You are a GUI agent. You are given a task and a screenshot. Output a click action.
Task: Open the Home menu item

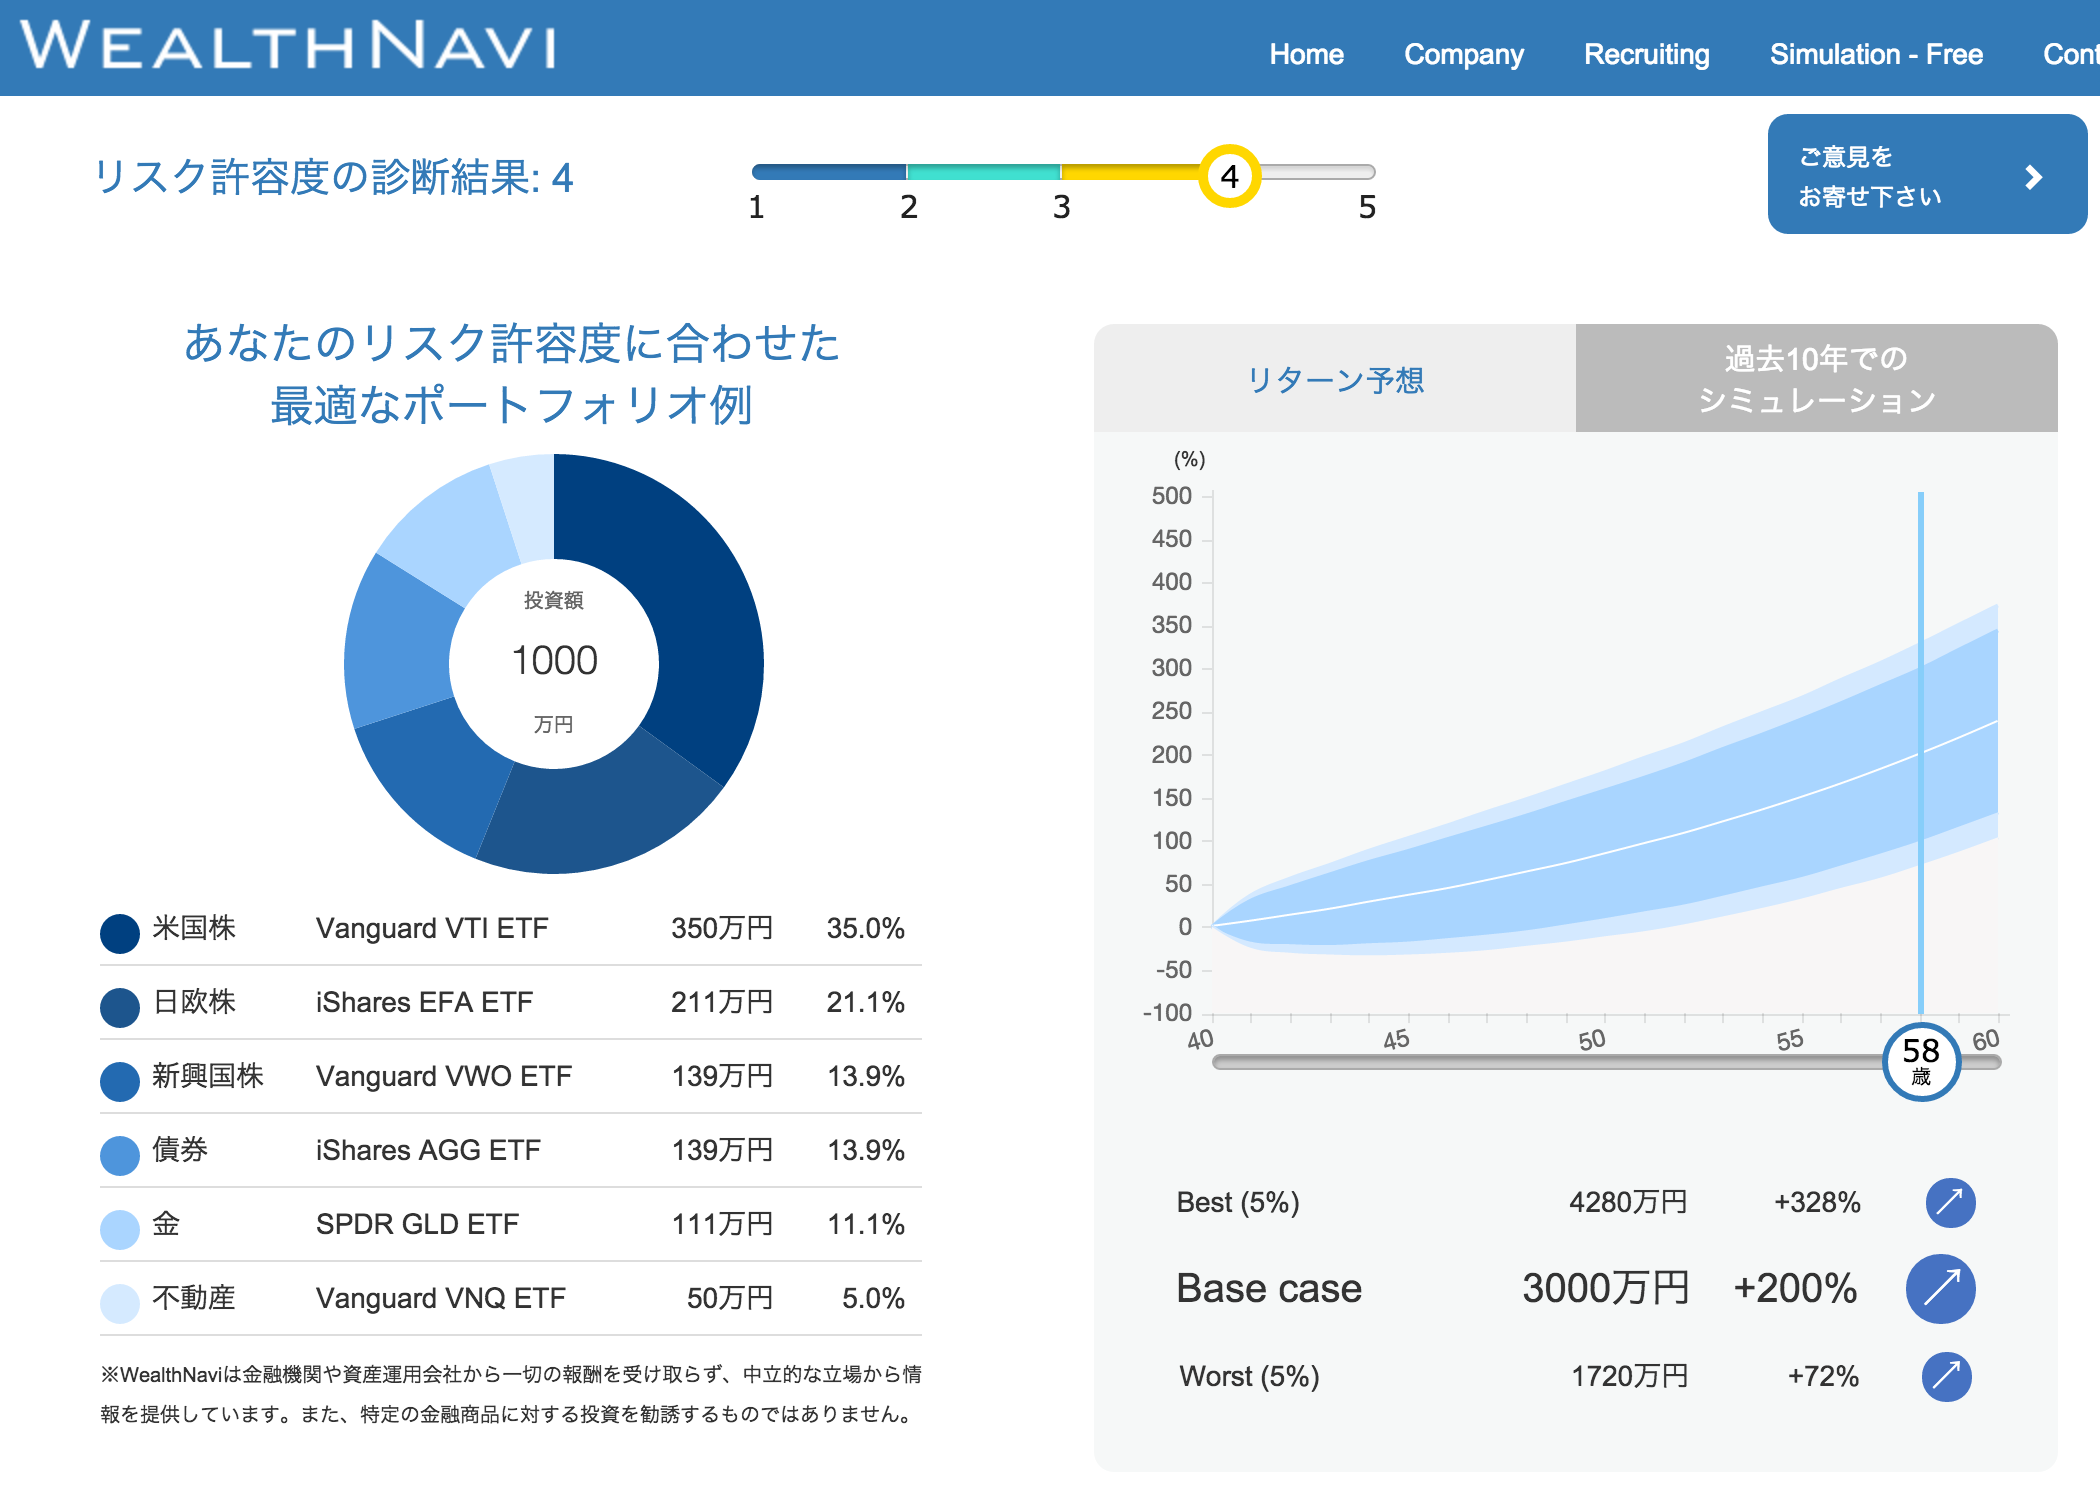[x=1306, y=54]
